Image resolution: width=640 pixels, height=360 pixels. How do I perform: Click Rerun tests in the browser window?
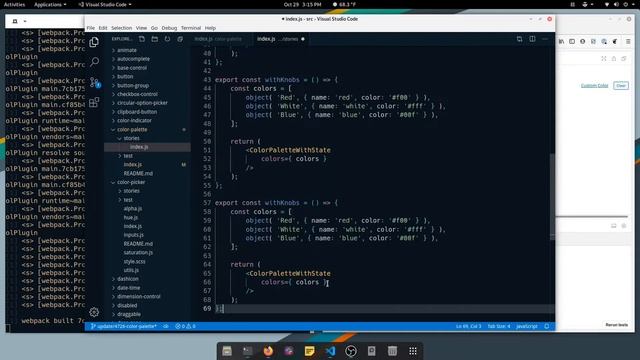point(616,325)
